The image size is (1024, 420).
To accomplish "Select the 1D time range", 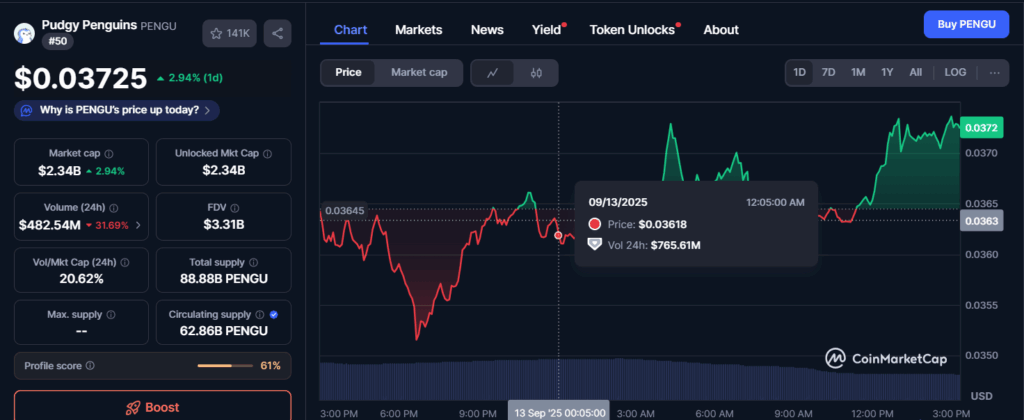I will [799, 73].
